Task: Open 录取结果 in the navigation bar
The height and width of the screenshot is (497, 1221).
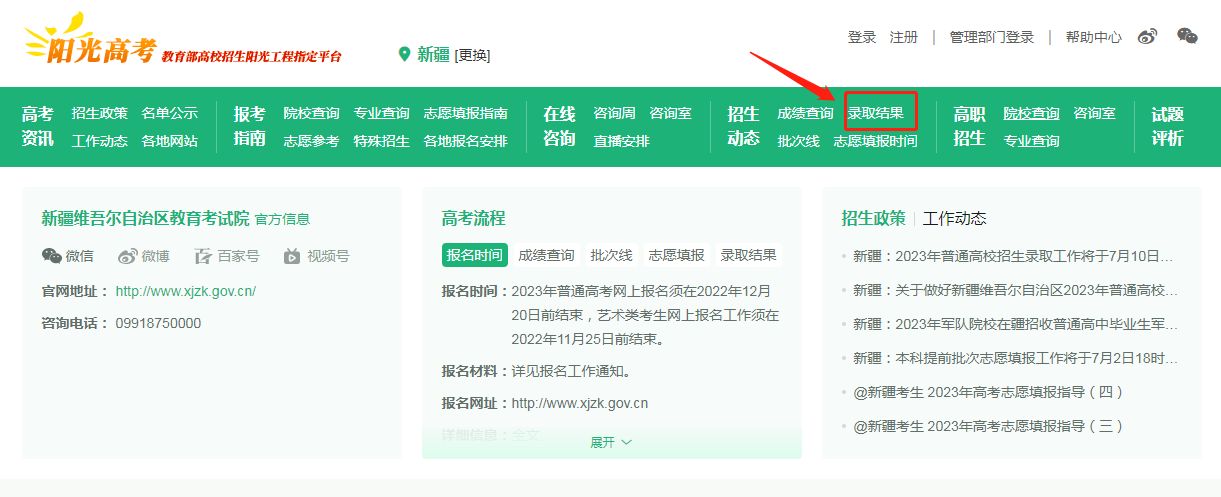Action: pyautogui.click(x=876, y=113)
